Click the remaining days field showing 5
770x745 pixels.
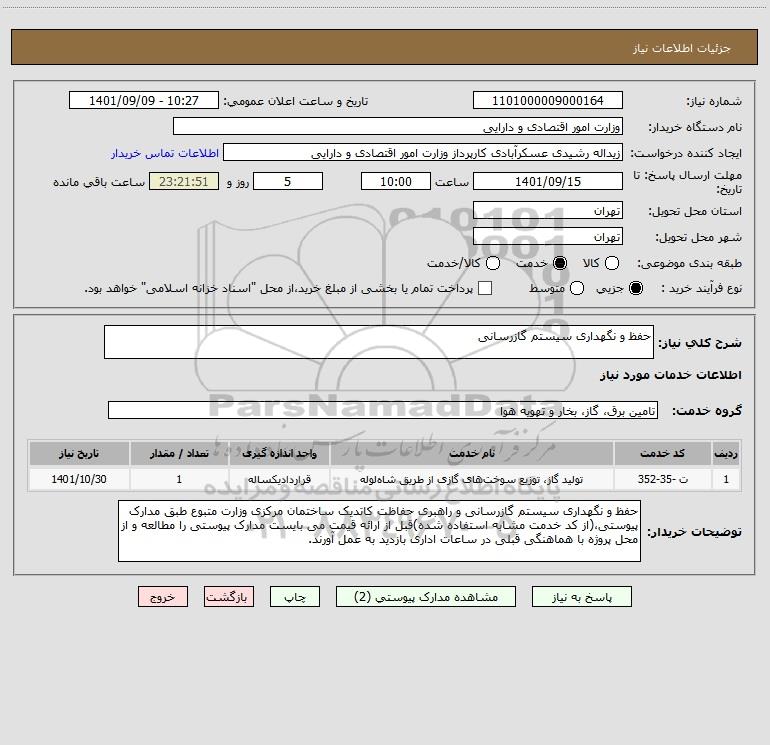pyautogui.click(x=288, y=181)
